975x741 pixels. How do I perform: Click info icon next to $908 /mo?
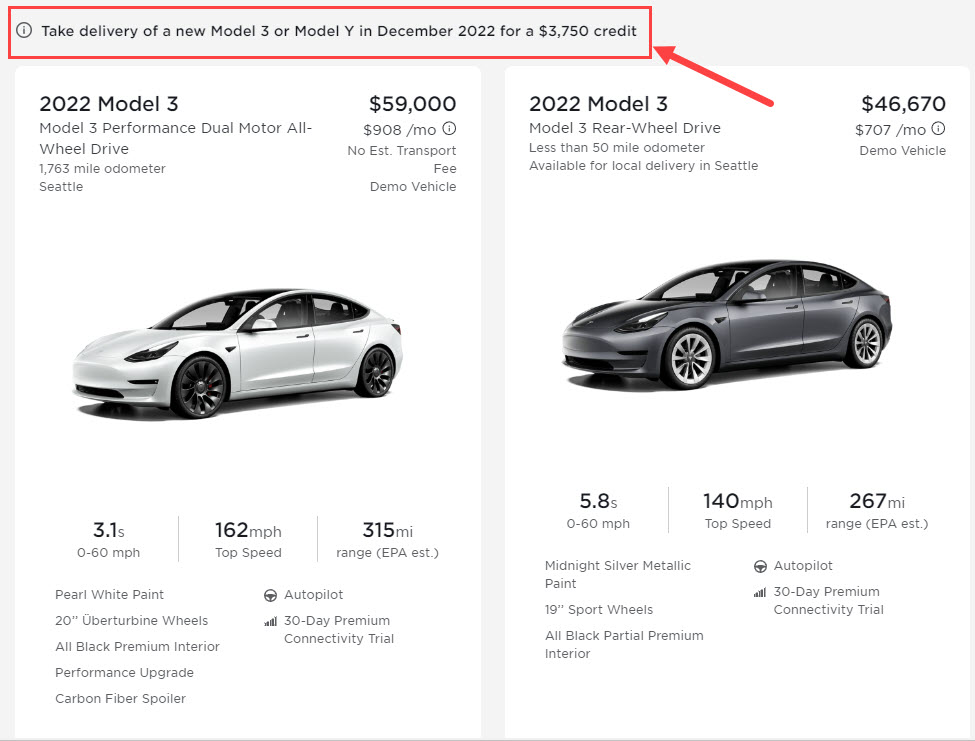[449, 128]
